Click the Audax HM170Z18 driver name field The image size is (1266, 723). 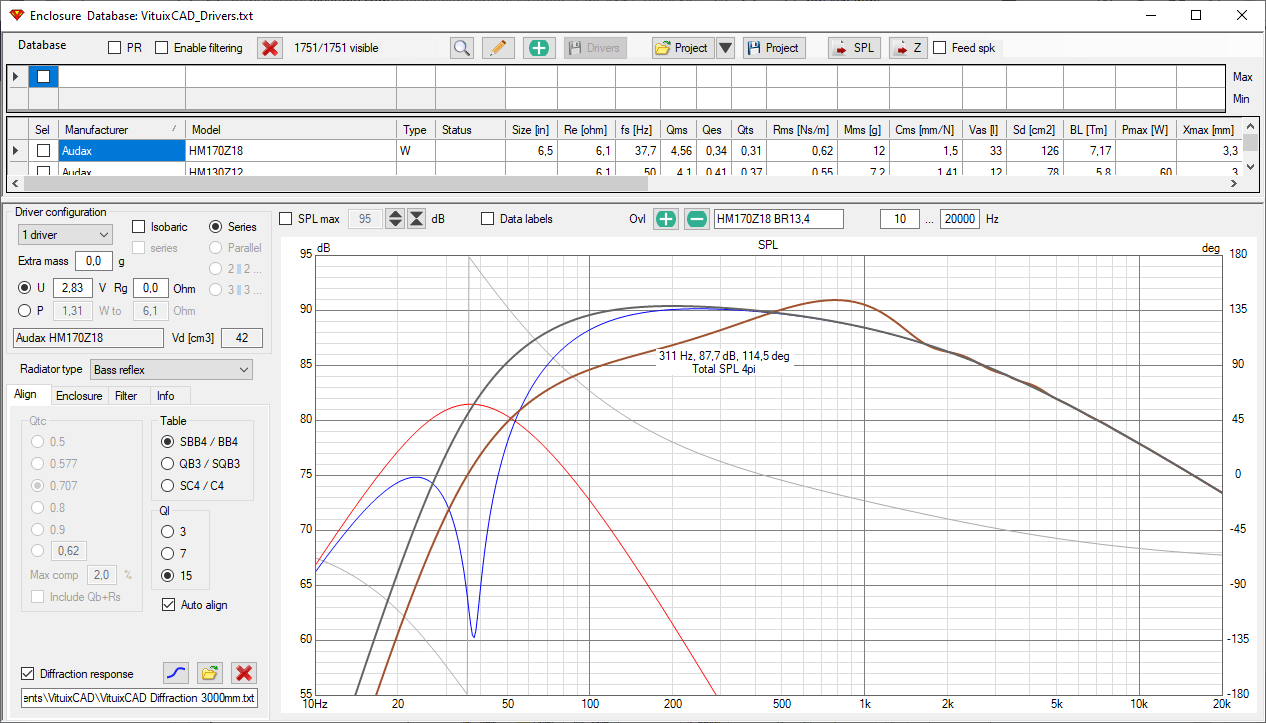[89, 338]
